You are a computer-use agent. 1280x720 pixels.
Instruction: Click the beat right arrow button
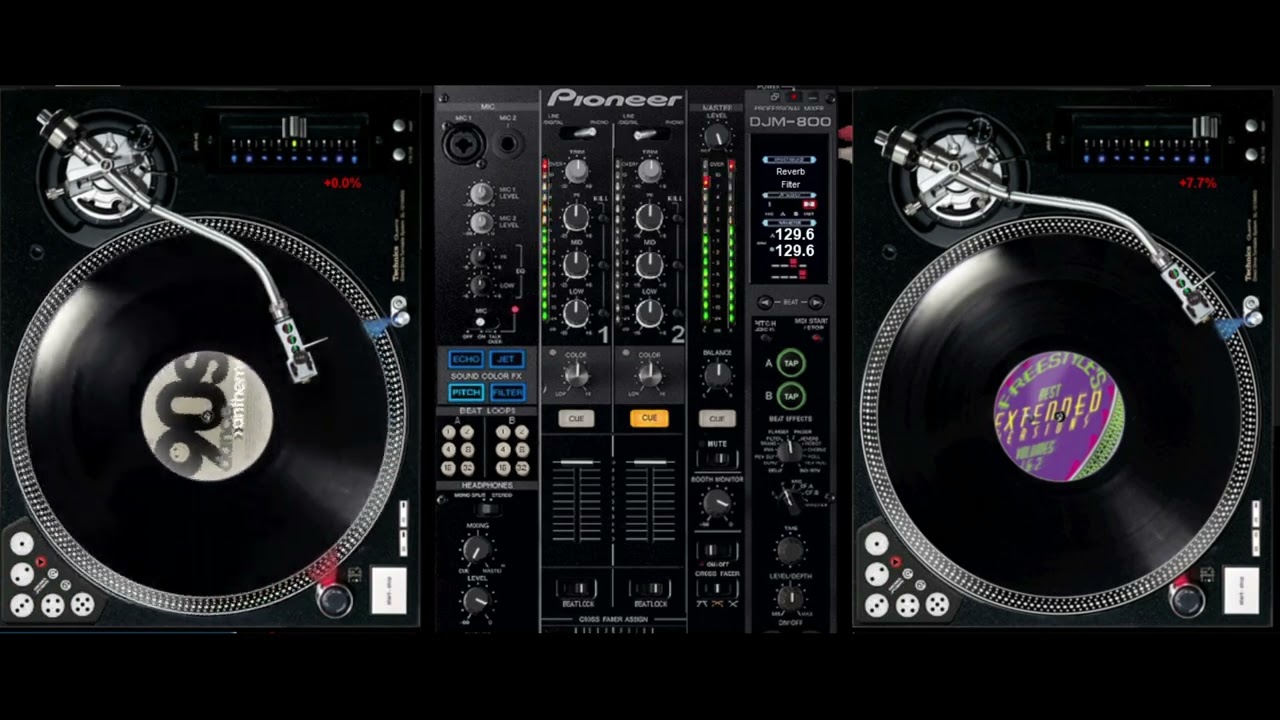pyautogui.click(x=815, y=302)
